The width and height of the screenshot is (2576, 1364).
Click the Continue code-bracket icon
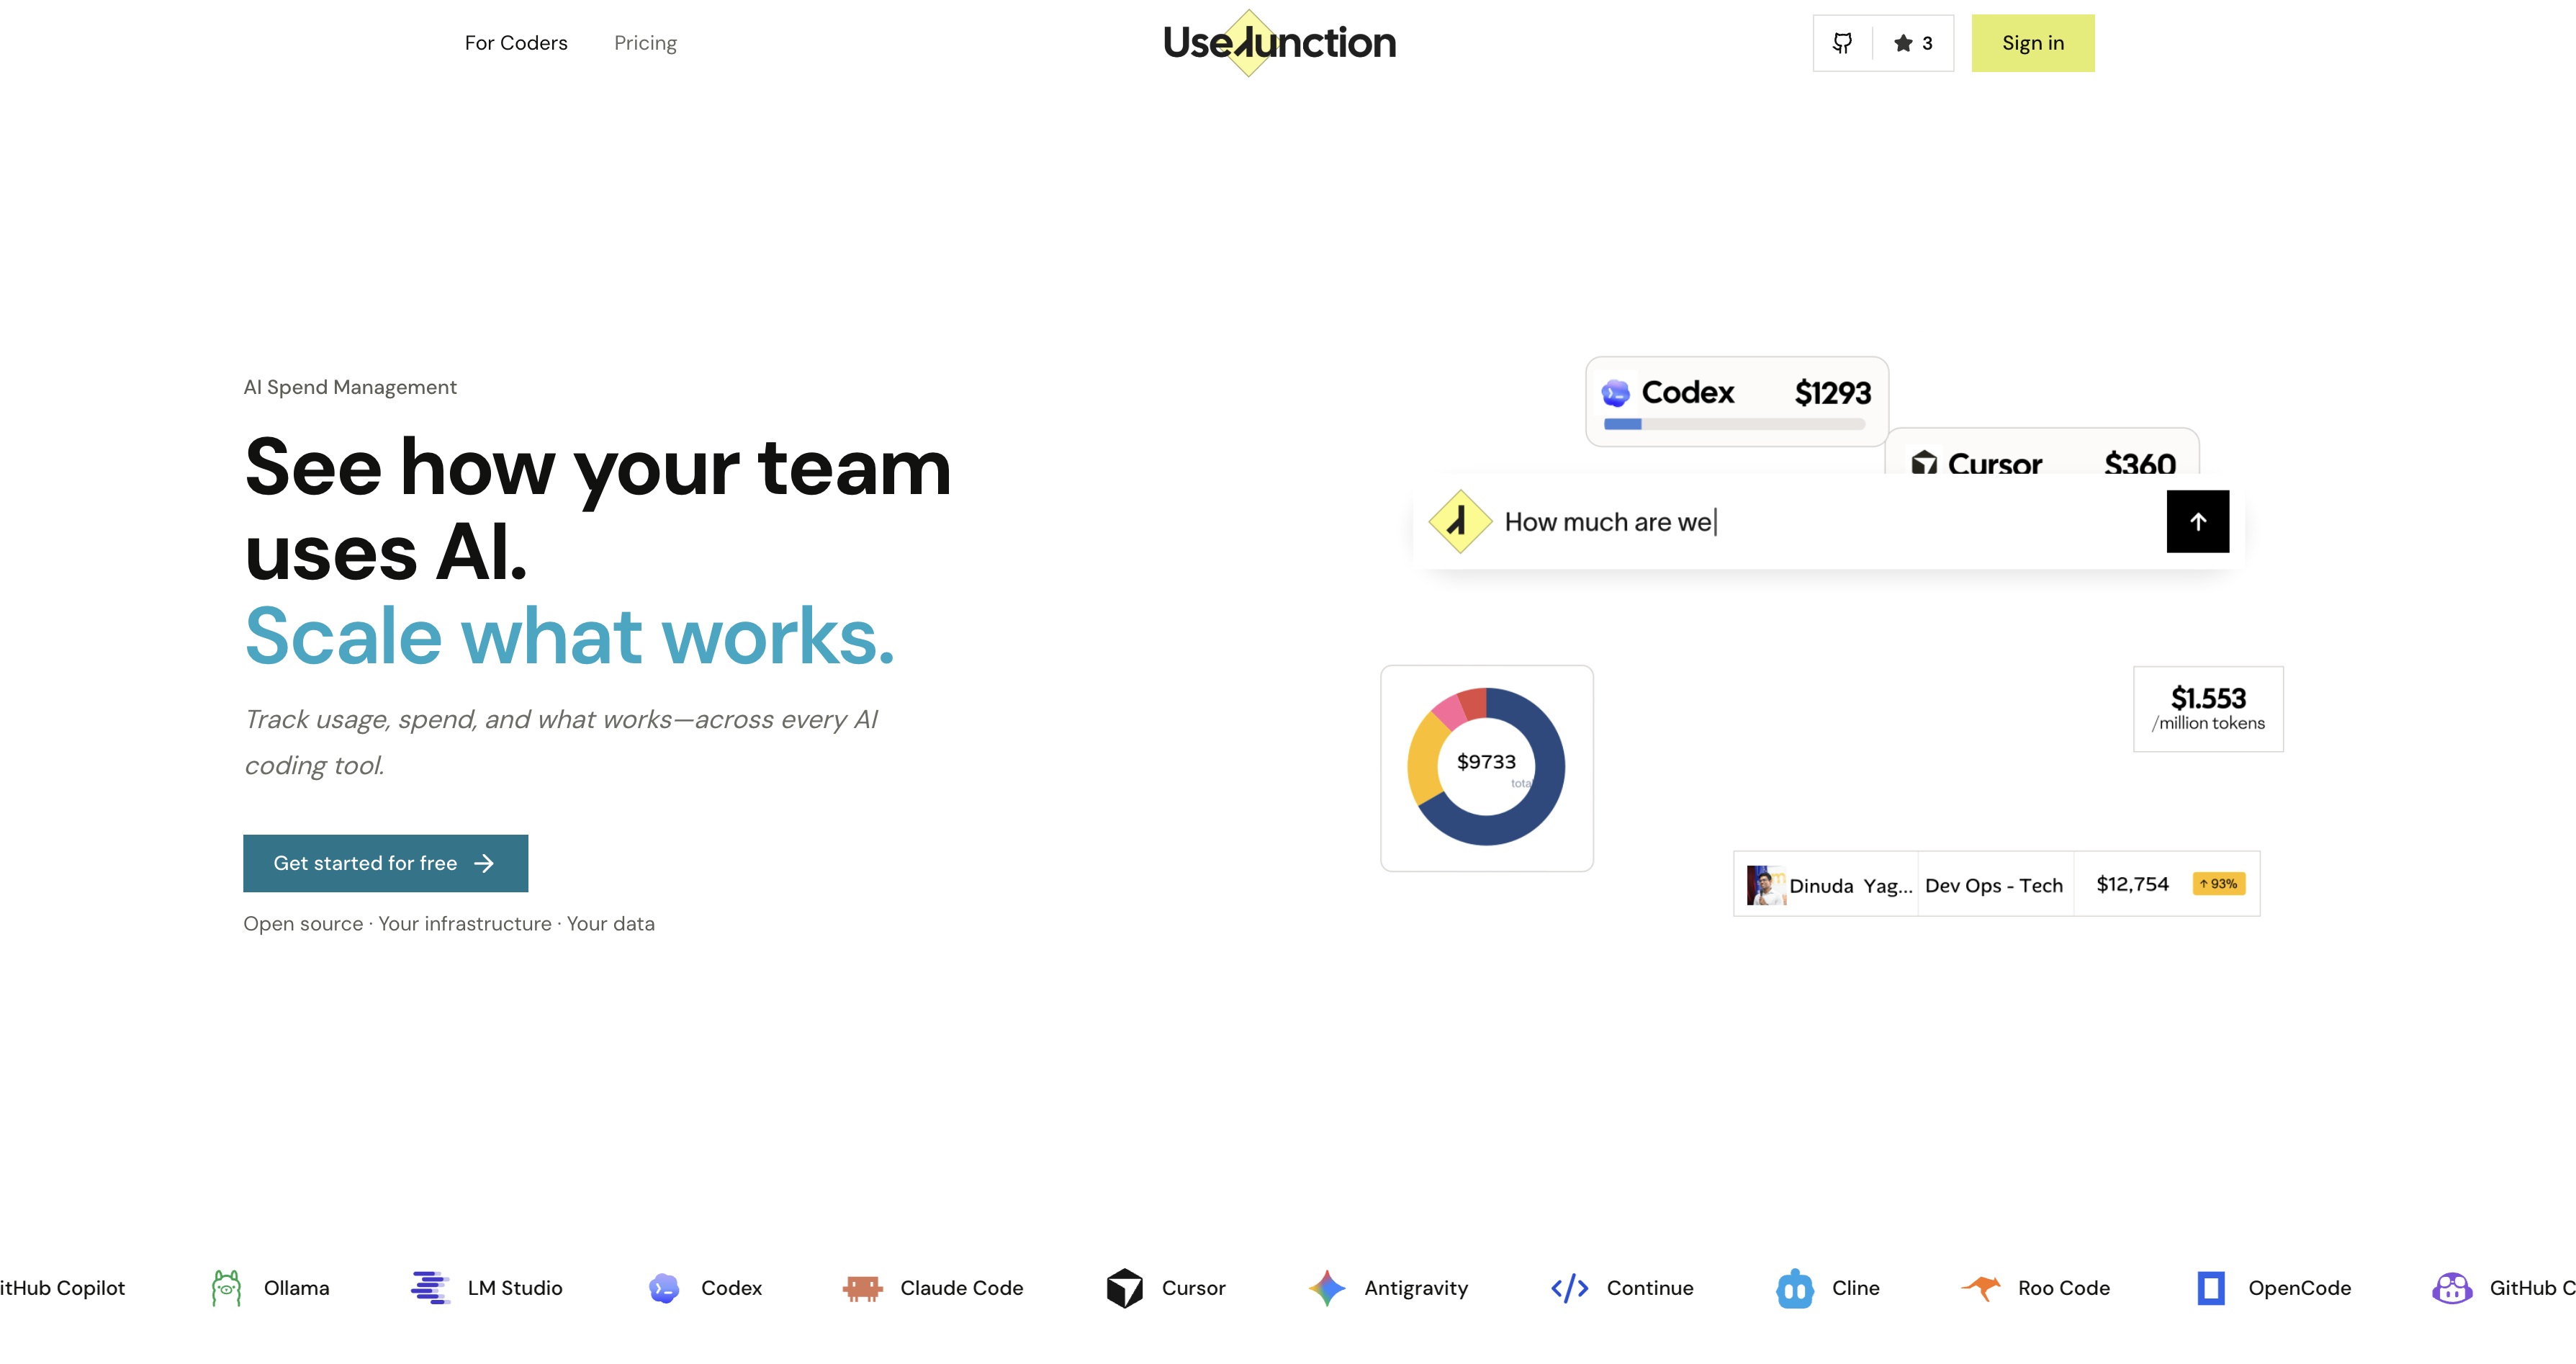tap(1570, 1288)
